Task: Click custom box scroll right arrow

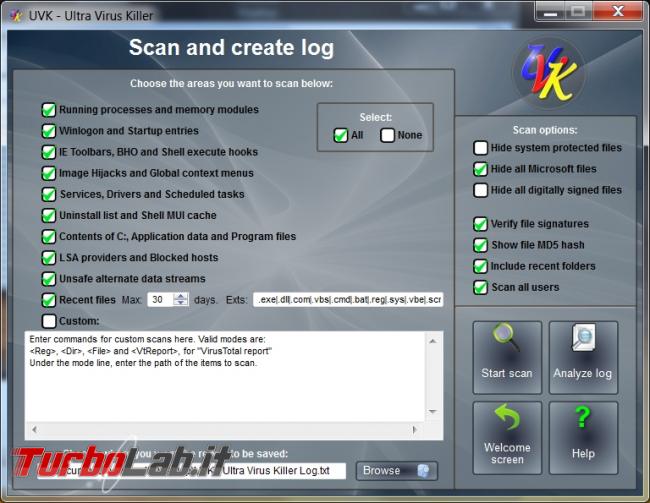Action: pyautogui.click(x=414, y=430)
